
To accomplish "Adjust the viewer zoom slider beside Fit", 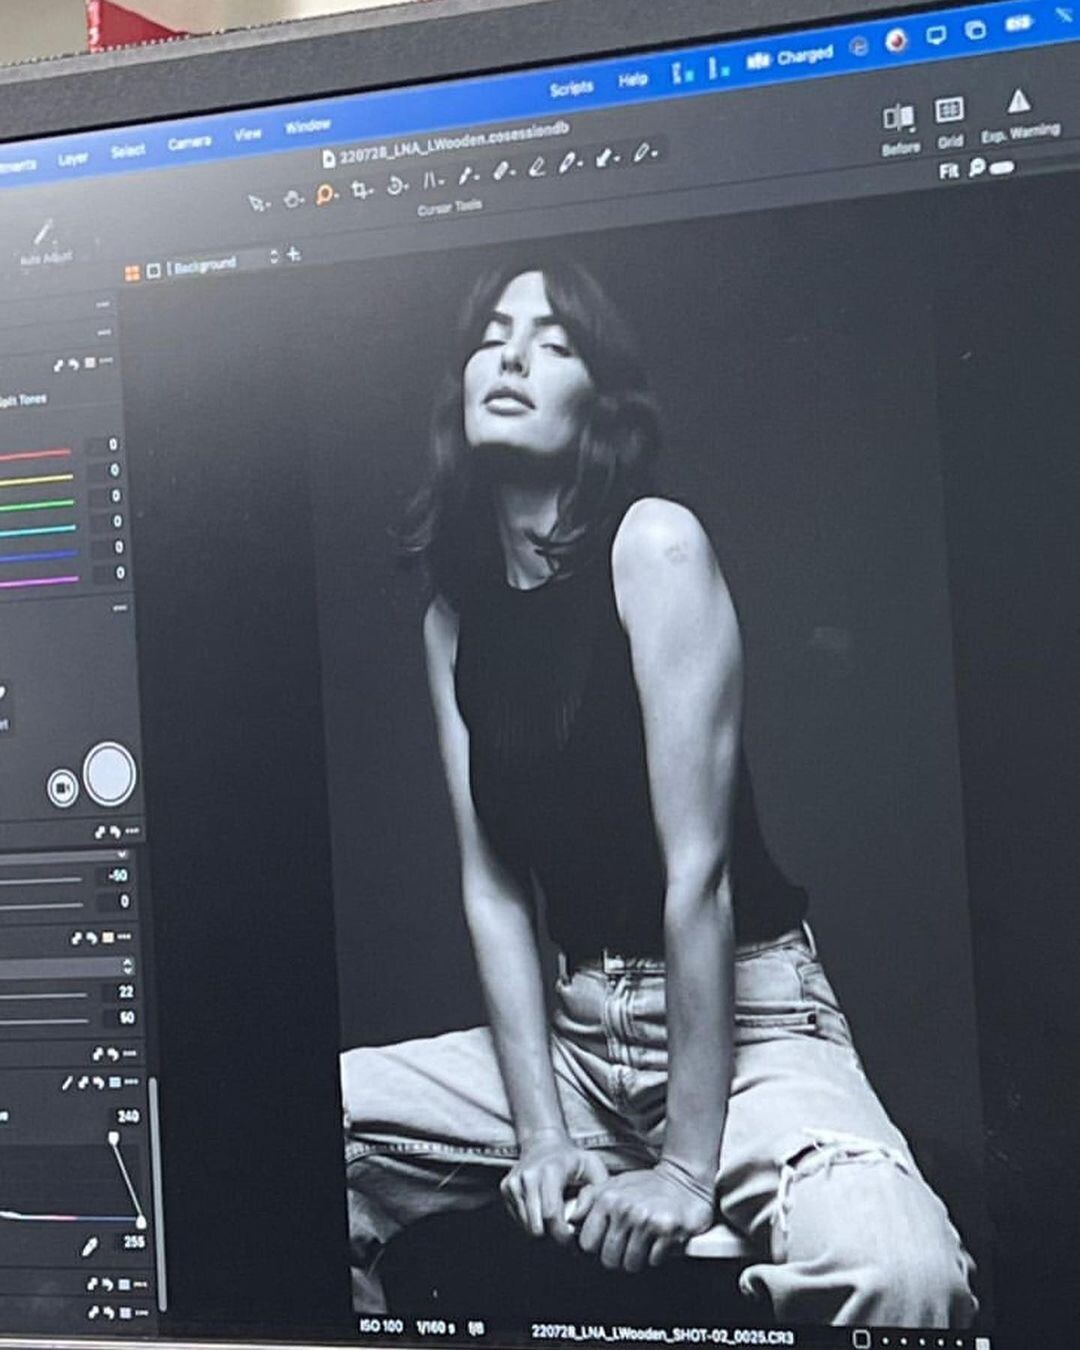I will tap(1002, 167).
